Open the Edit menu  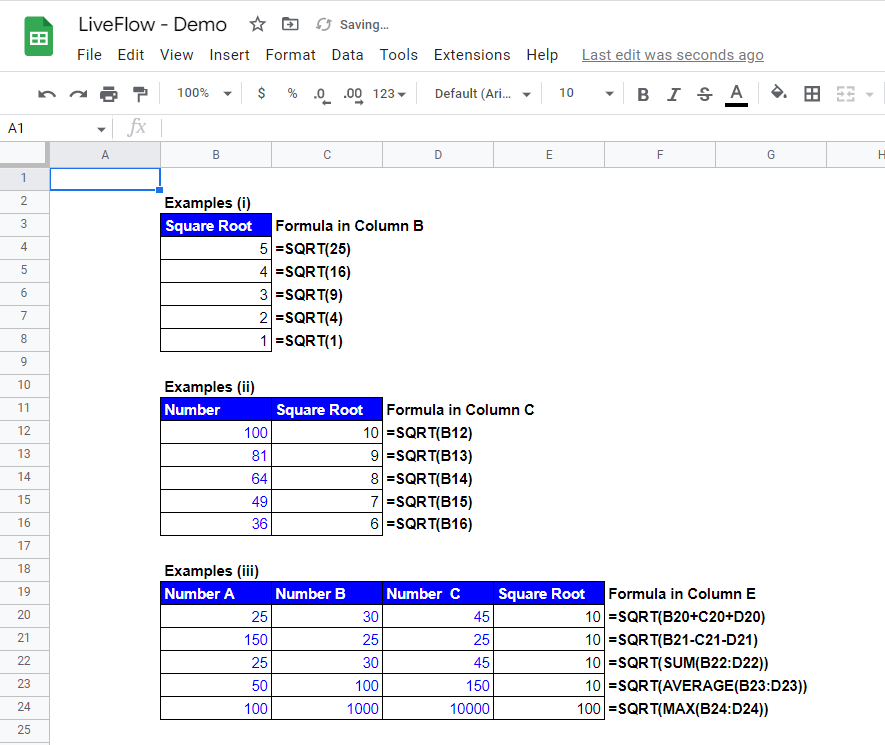click(x=130, y=55)
